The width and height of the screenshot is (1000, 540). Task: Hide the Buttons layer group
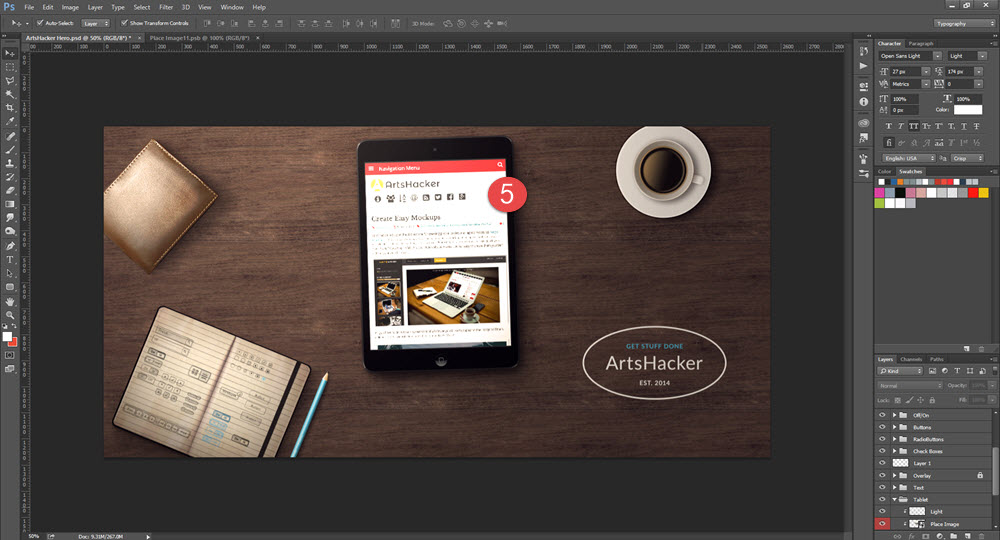click(x=883, y=427)
